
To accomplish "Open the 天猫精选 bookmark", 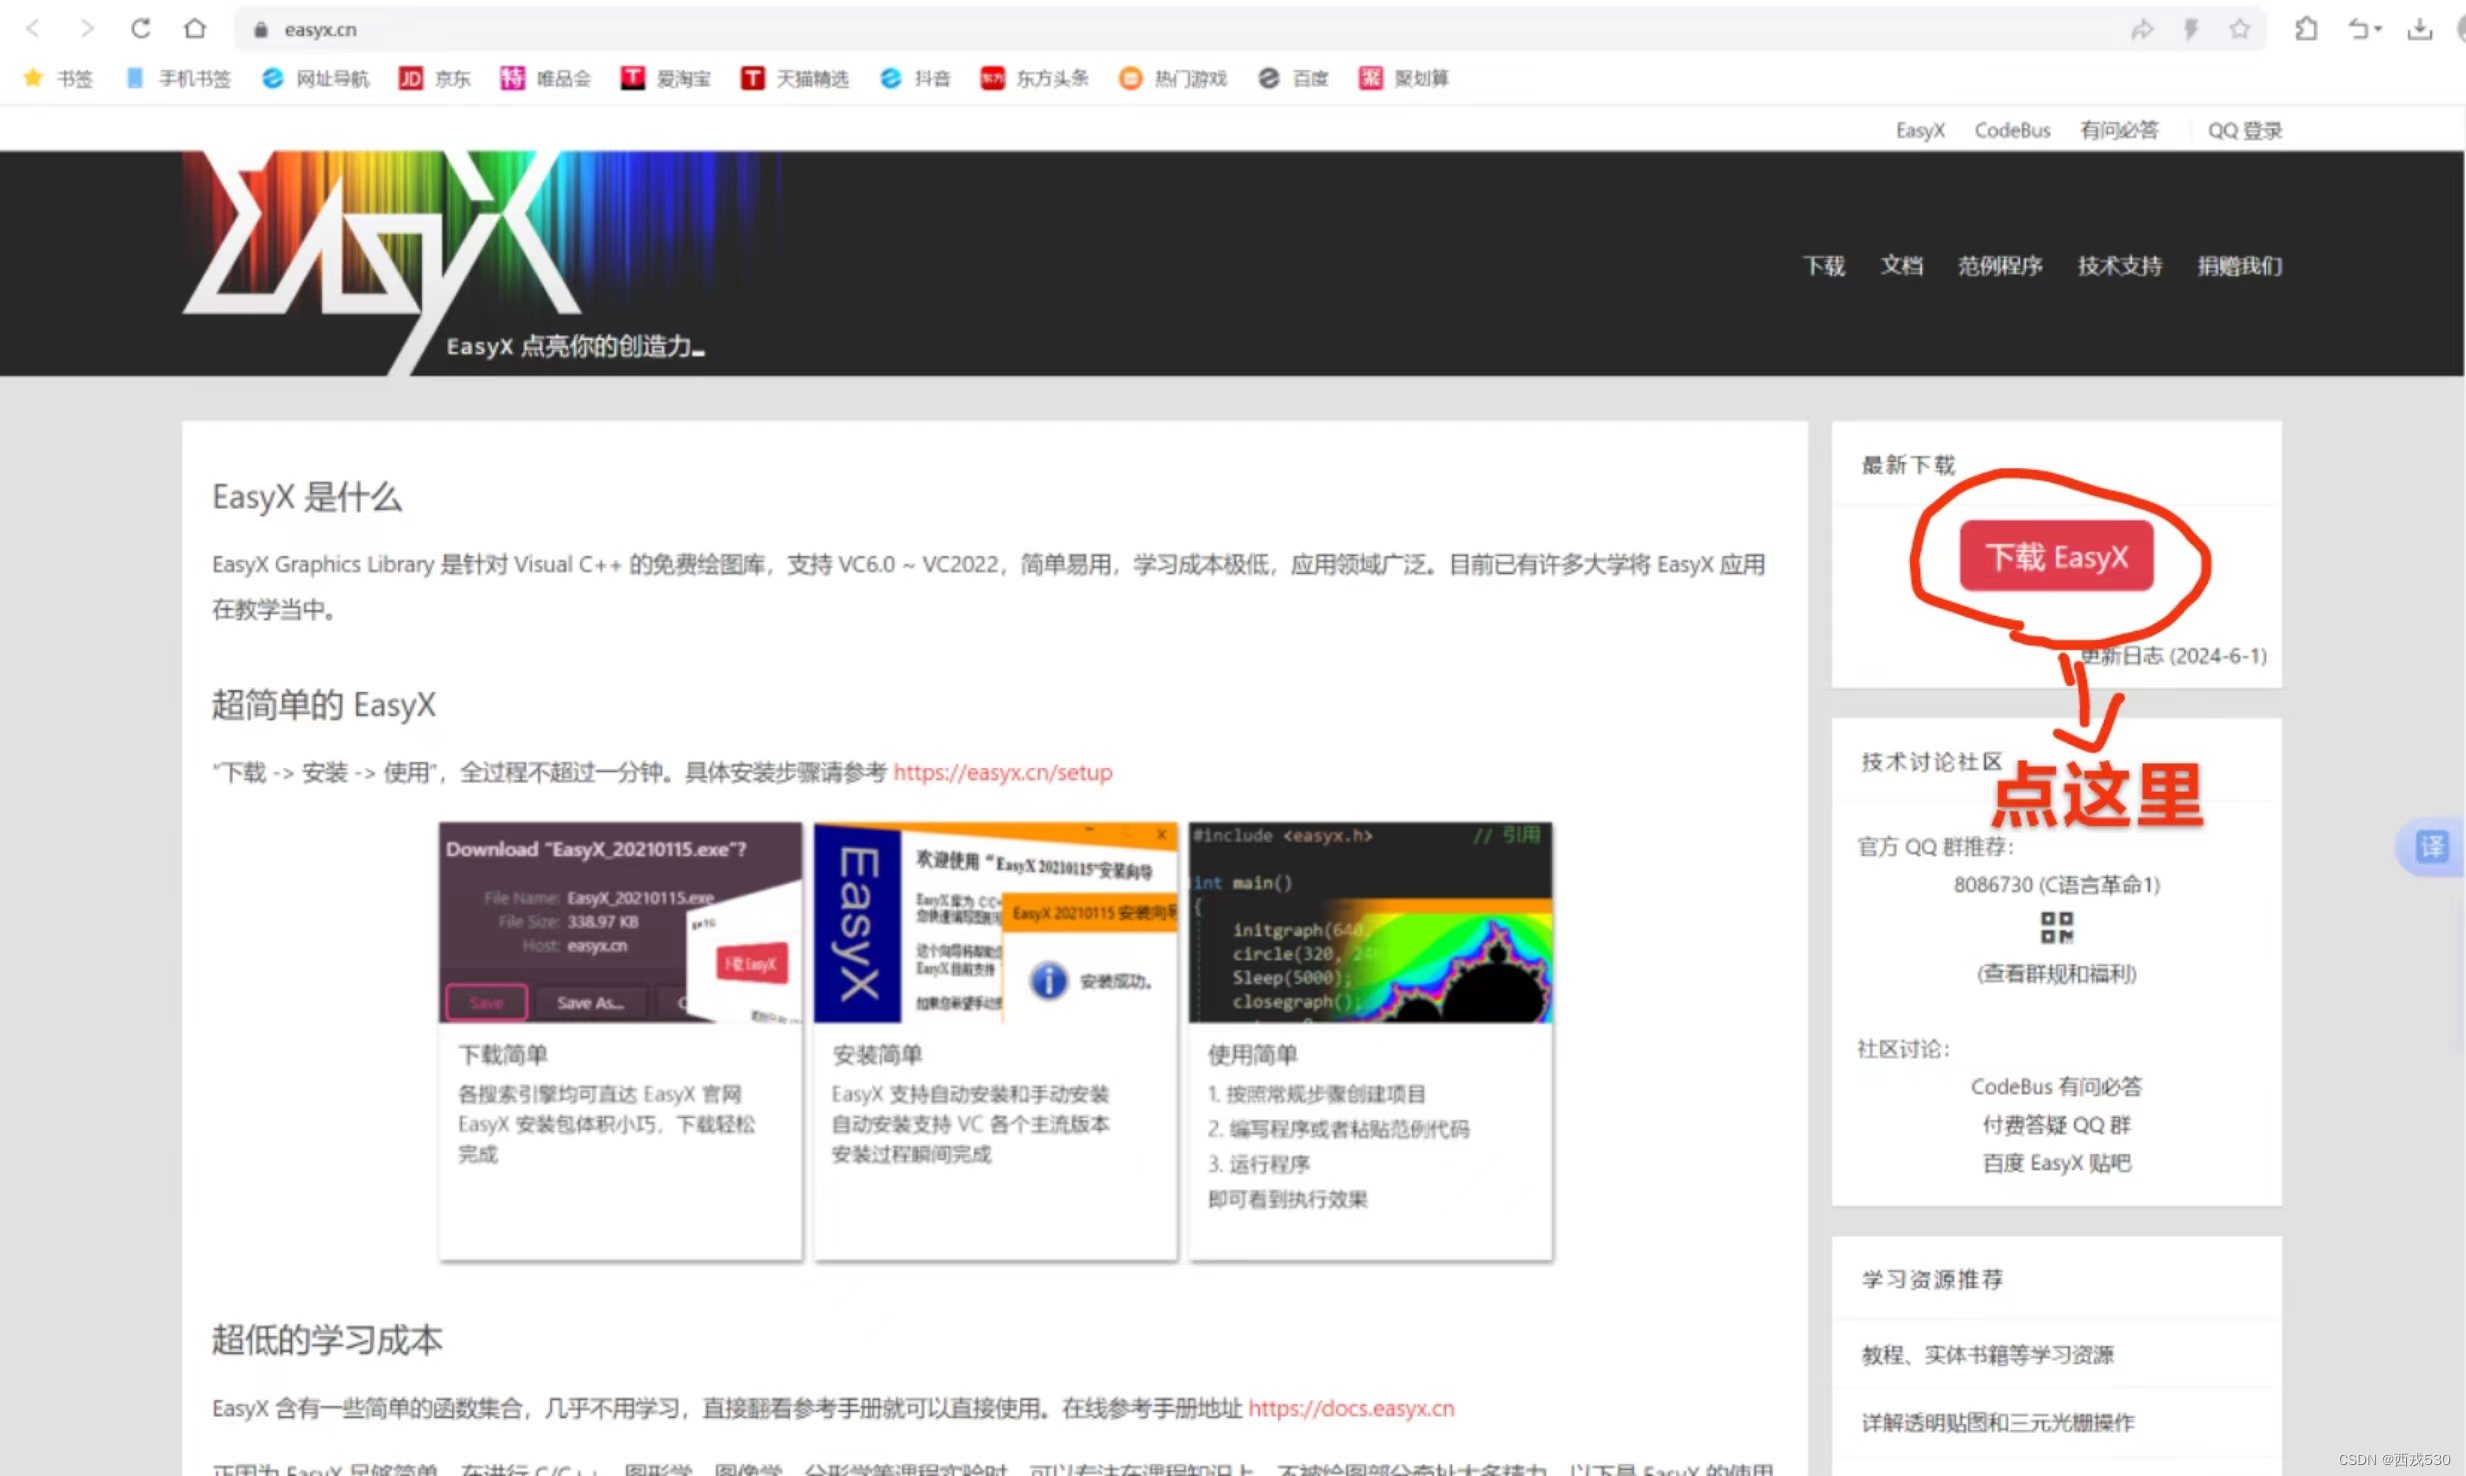I will tap(795, 78).
